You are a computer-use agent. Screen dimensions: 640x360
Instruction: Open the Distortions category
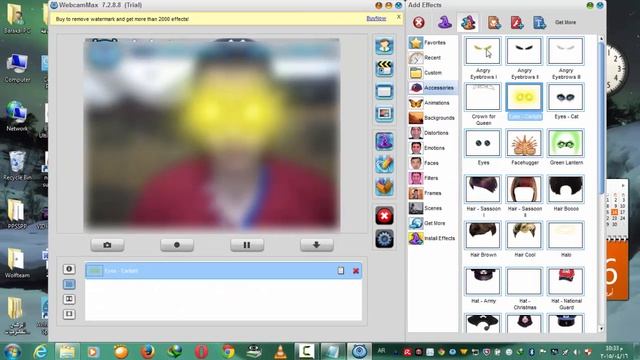[433, 133]
